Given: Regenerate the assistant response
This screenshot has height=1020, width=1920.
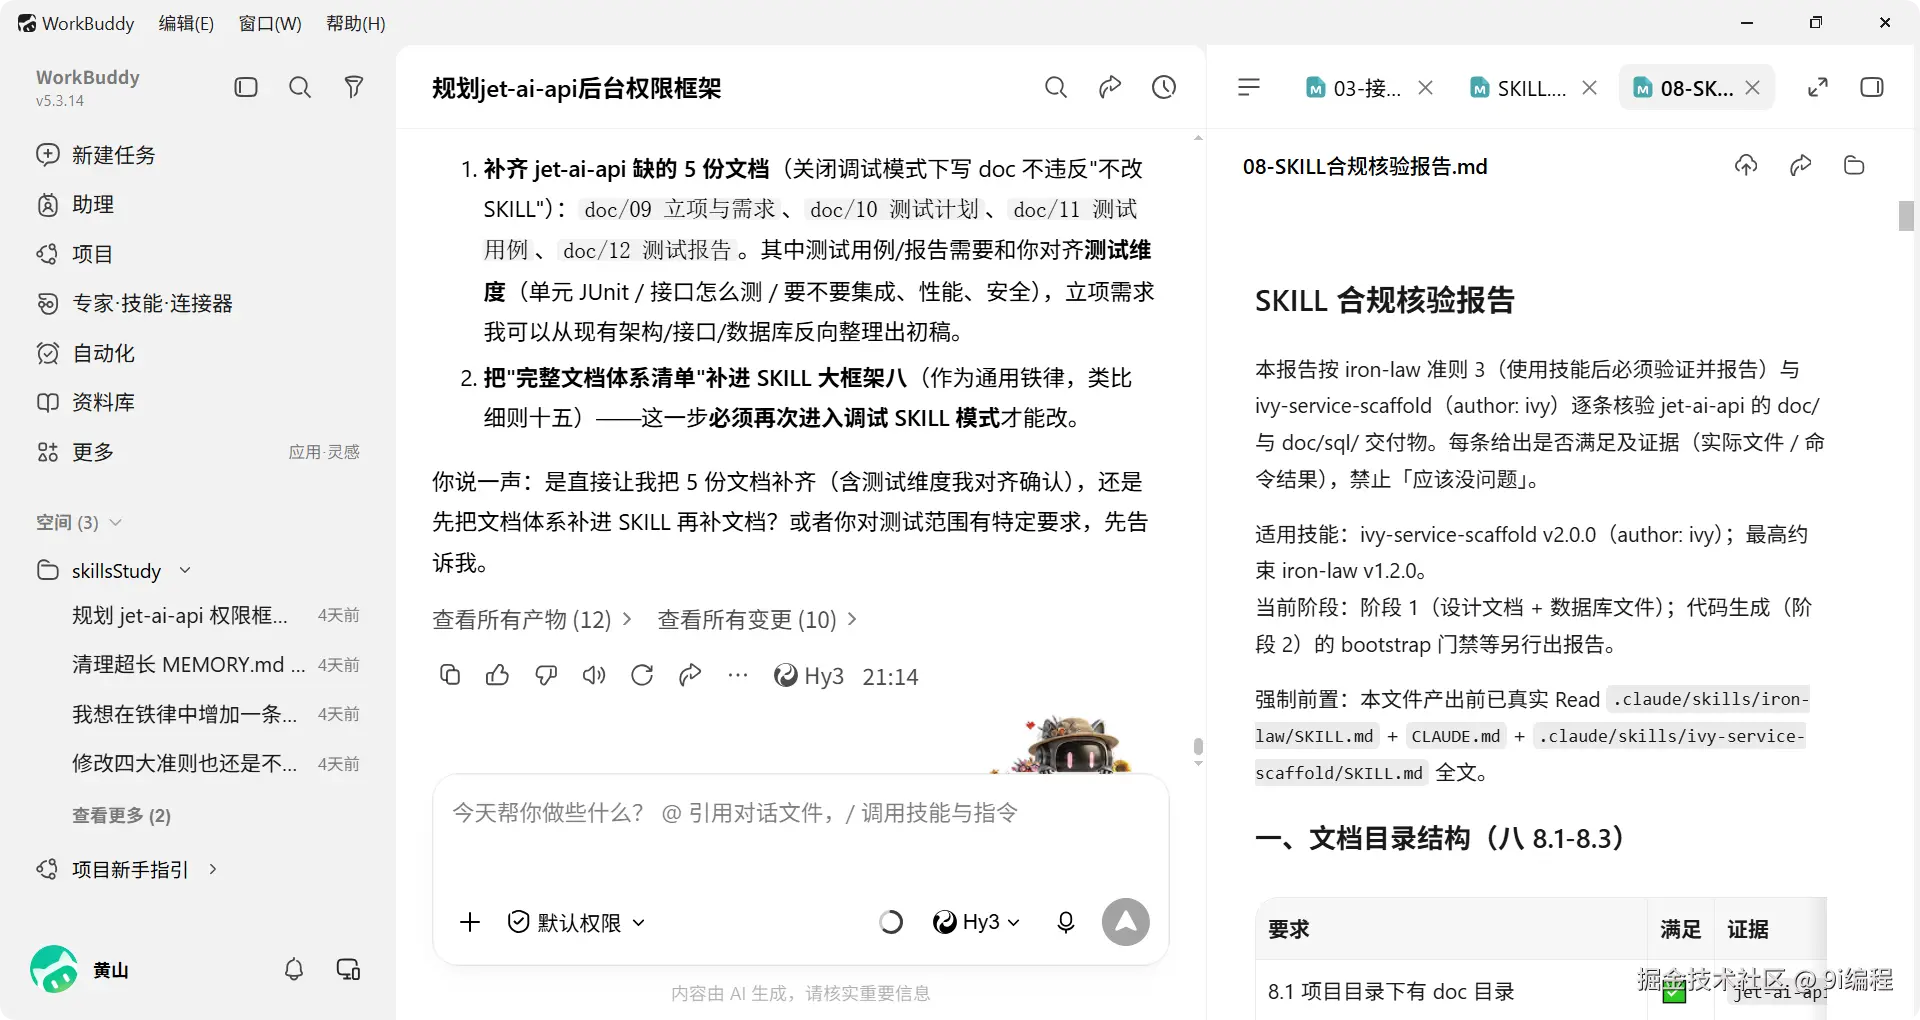Looking at the screenshot, I should point(642,676).
